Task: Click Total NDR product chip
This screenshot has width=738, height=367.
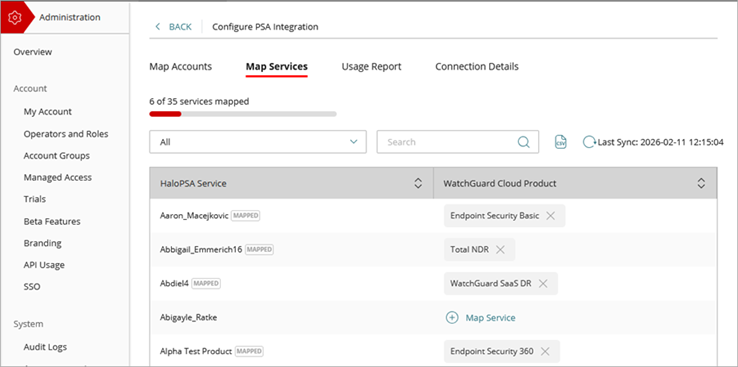Action: [480, 250]
